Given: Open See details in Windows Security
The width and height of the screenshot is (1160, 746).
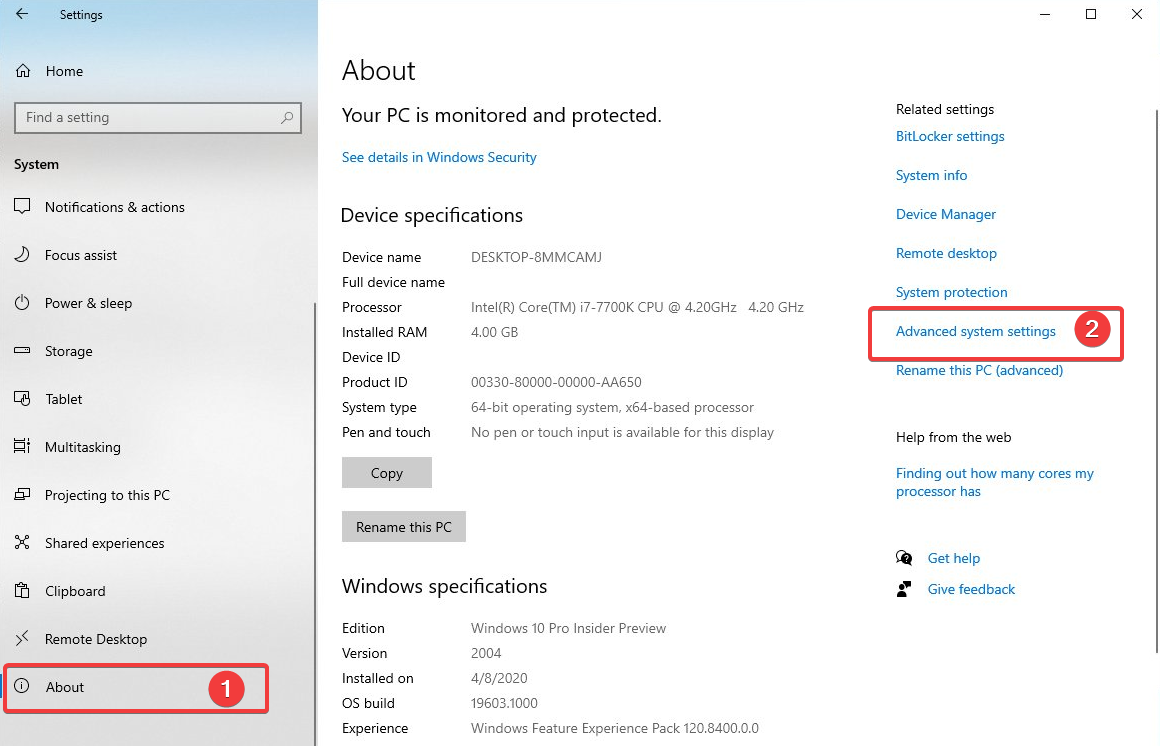Looking at the screenshot, I should [x=439, y=157].
